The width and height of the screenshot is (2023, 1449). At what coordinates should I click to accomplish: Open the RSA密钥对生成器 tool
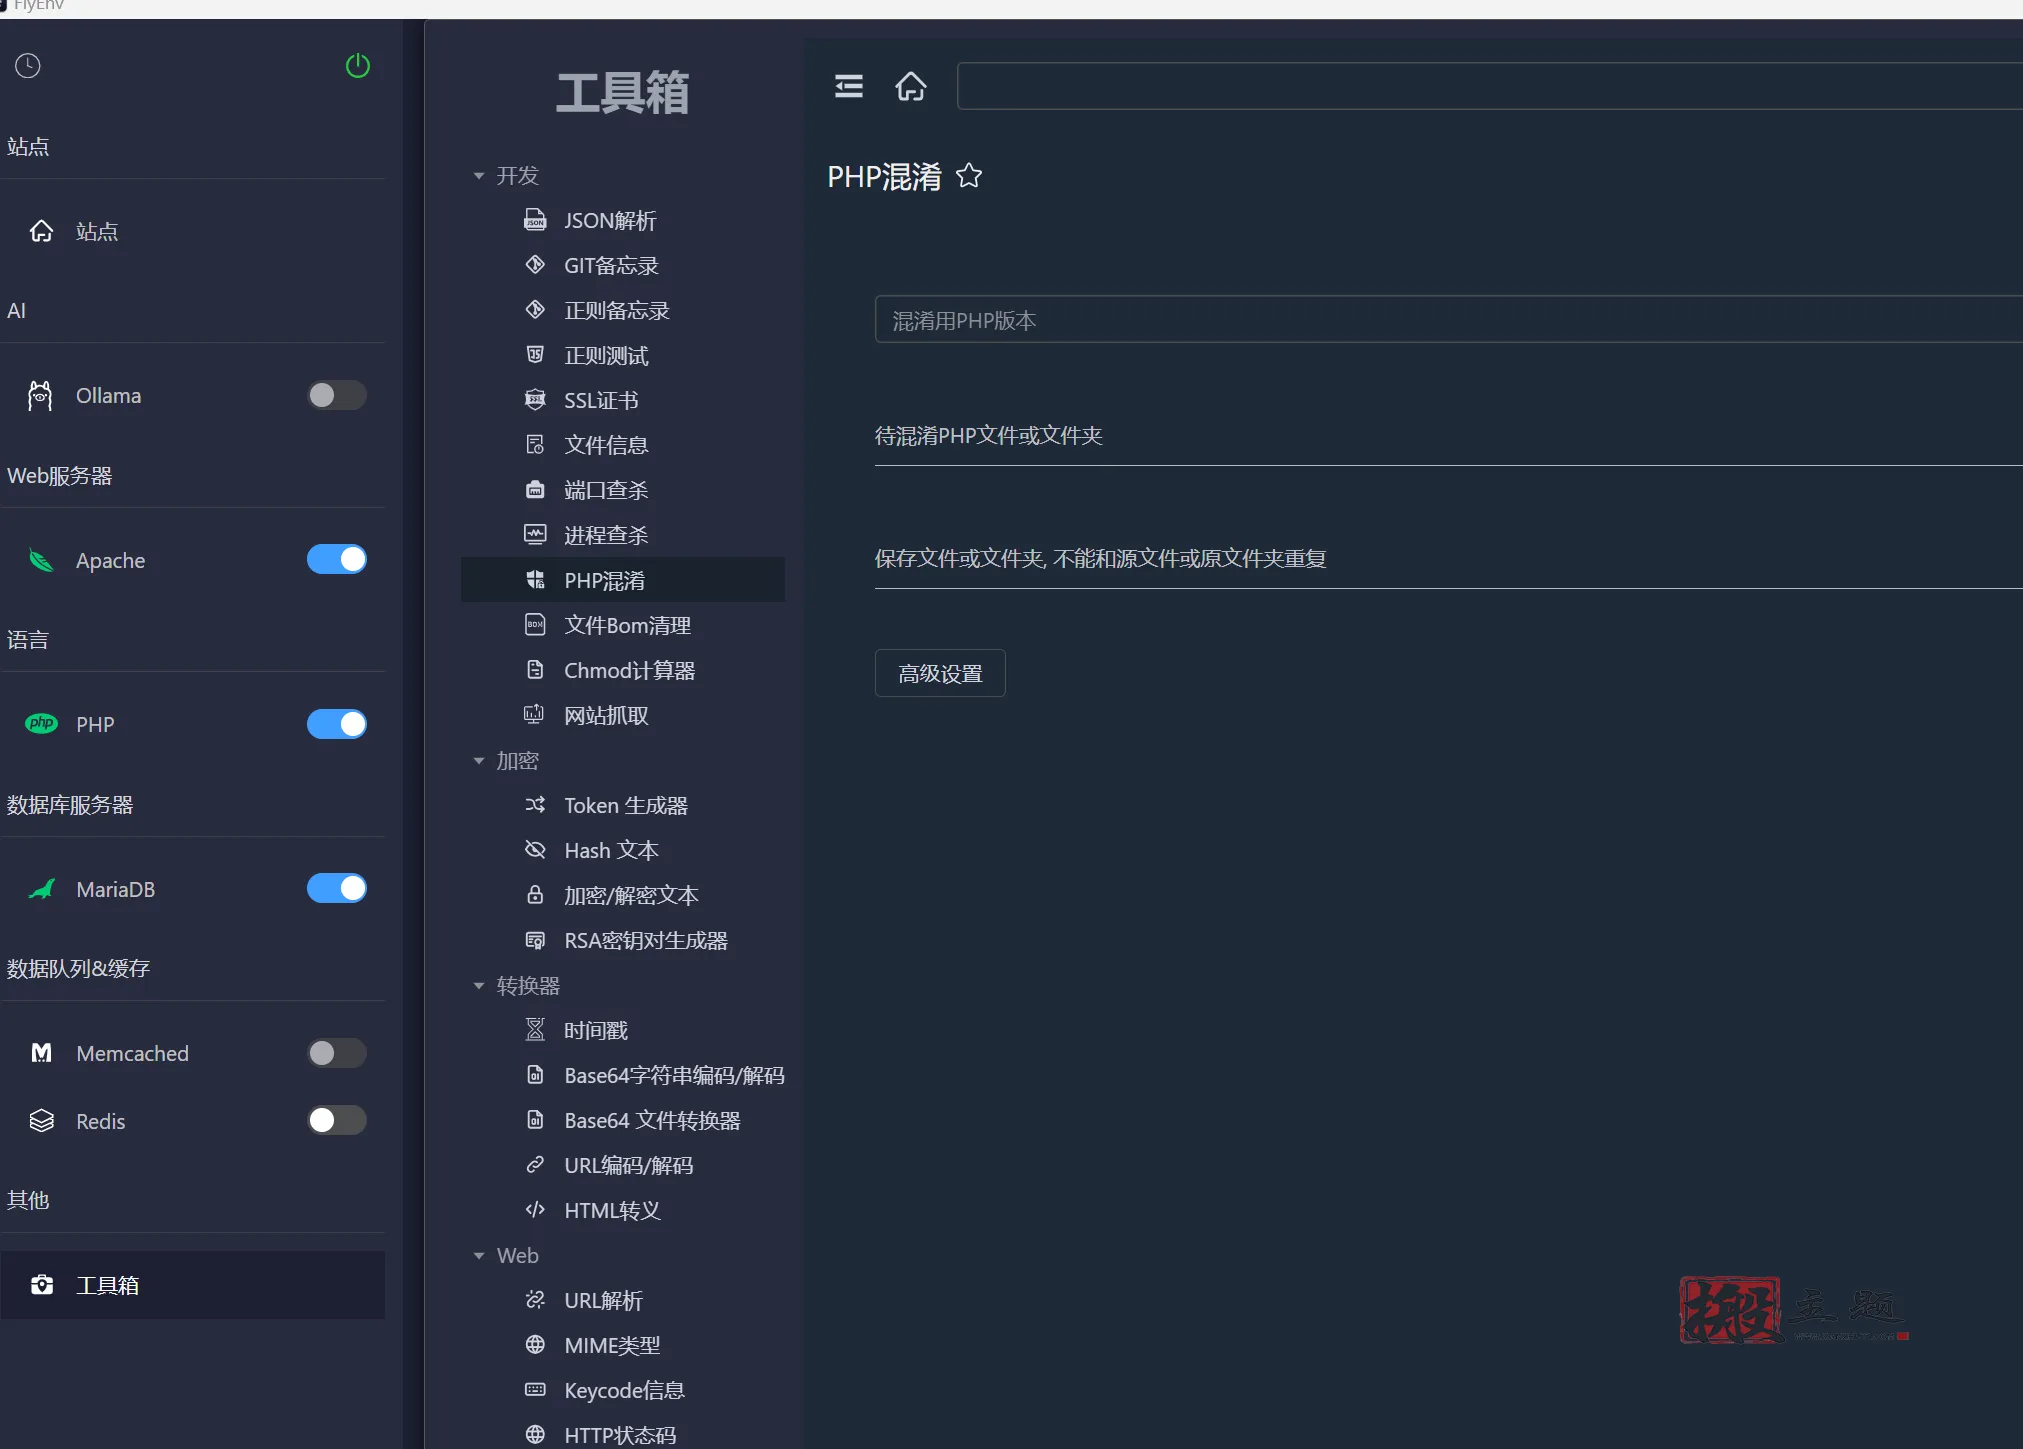click(644, 940)
